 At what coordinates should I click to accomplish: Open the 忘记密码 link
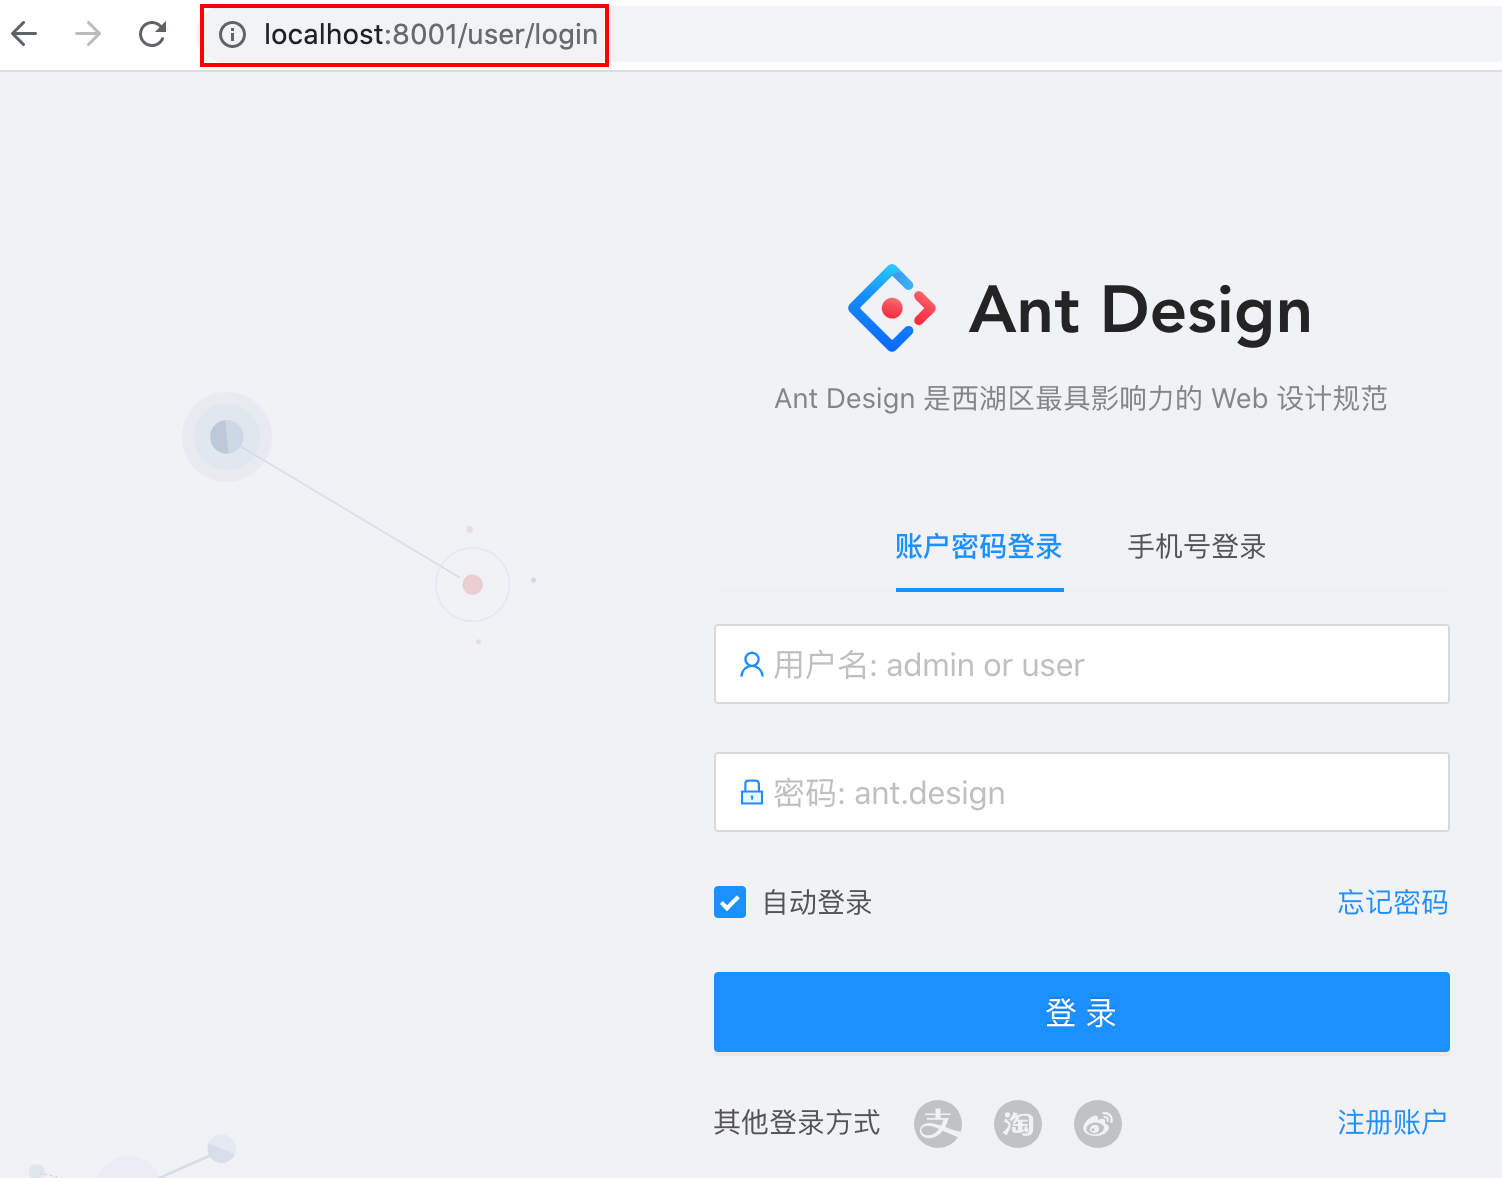(x=1393, y=902)
